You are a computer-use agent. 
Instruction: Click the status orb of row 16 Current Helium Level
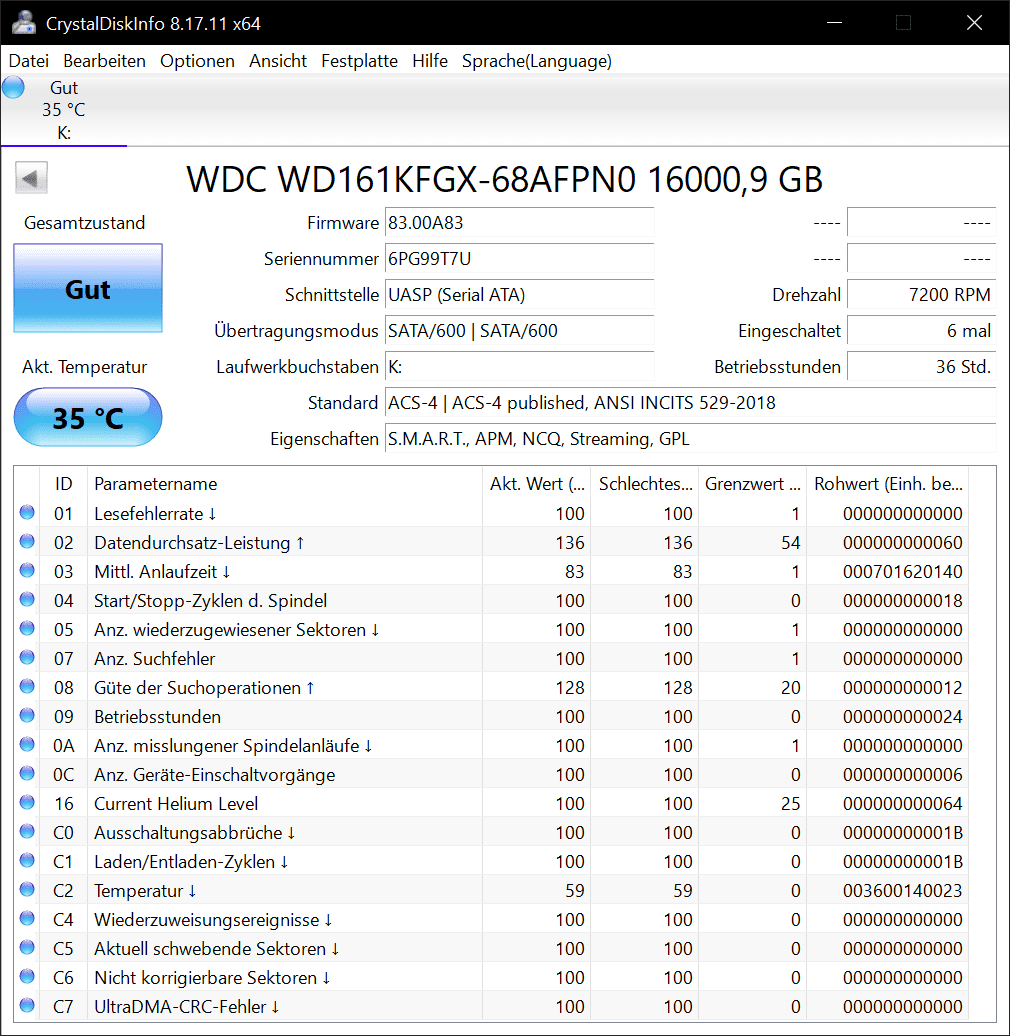tap(27, 802)
